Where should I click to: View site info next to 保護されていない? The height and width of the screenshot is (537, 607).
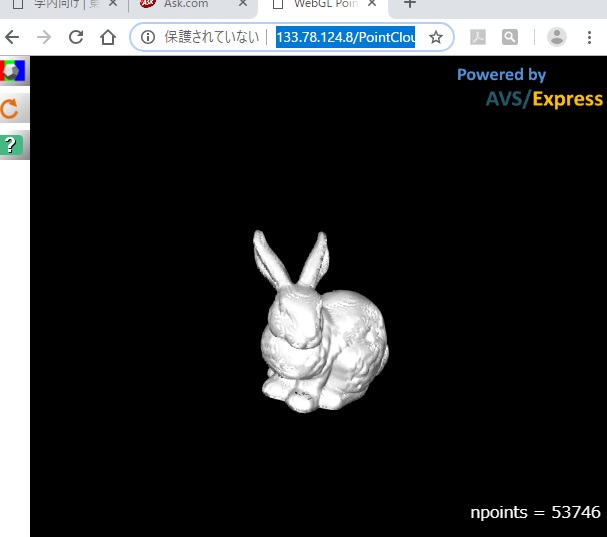pos(148,37)
